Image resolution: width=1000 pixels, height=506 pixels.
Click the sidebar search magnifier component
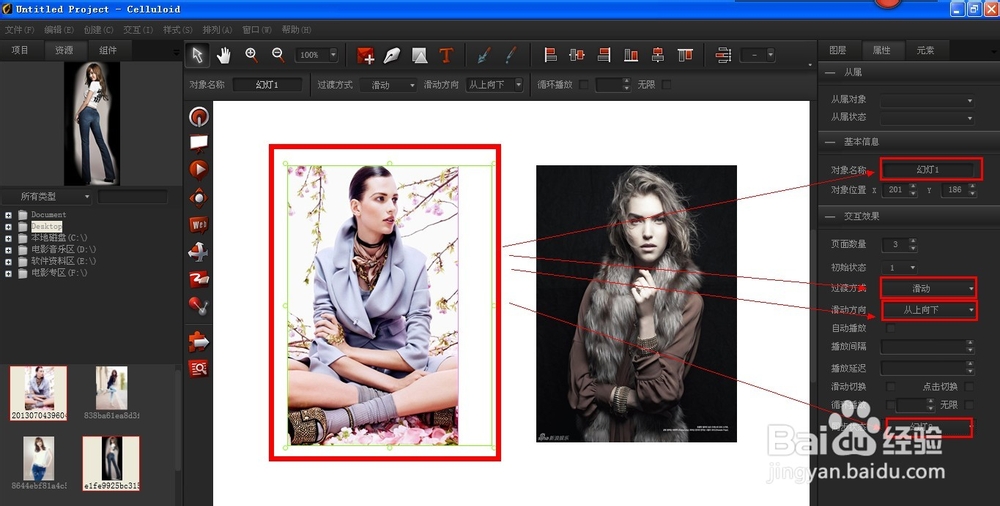pos(199,368)
